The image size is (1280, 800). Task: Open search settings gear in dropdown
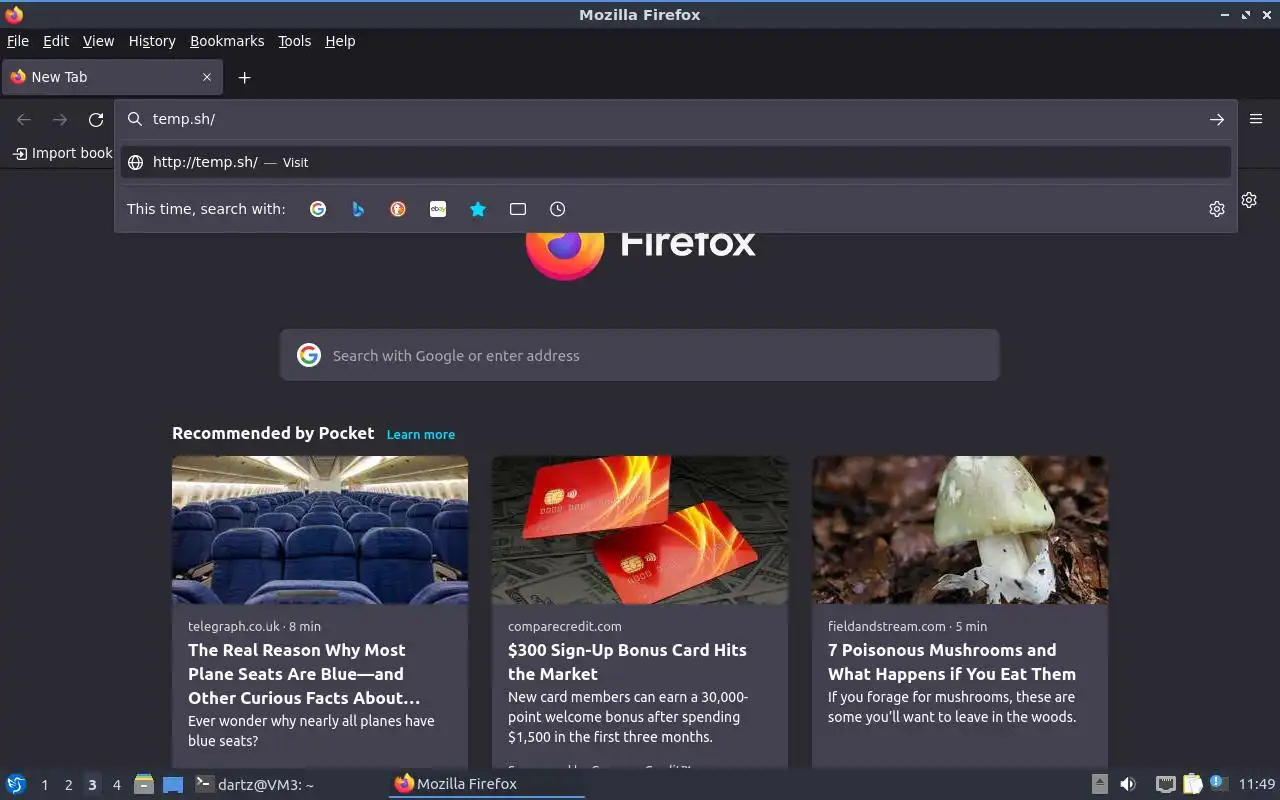click(1217, 209)
